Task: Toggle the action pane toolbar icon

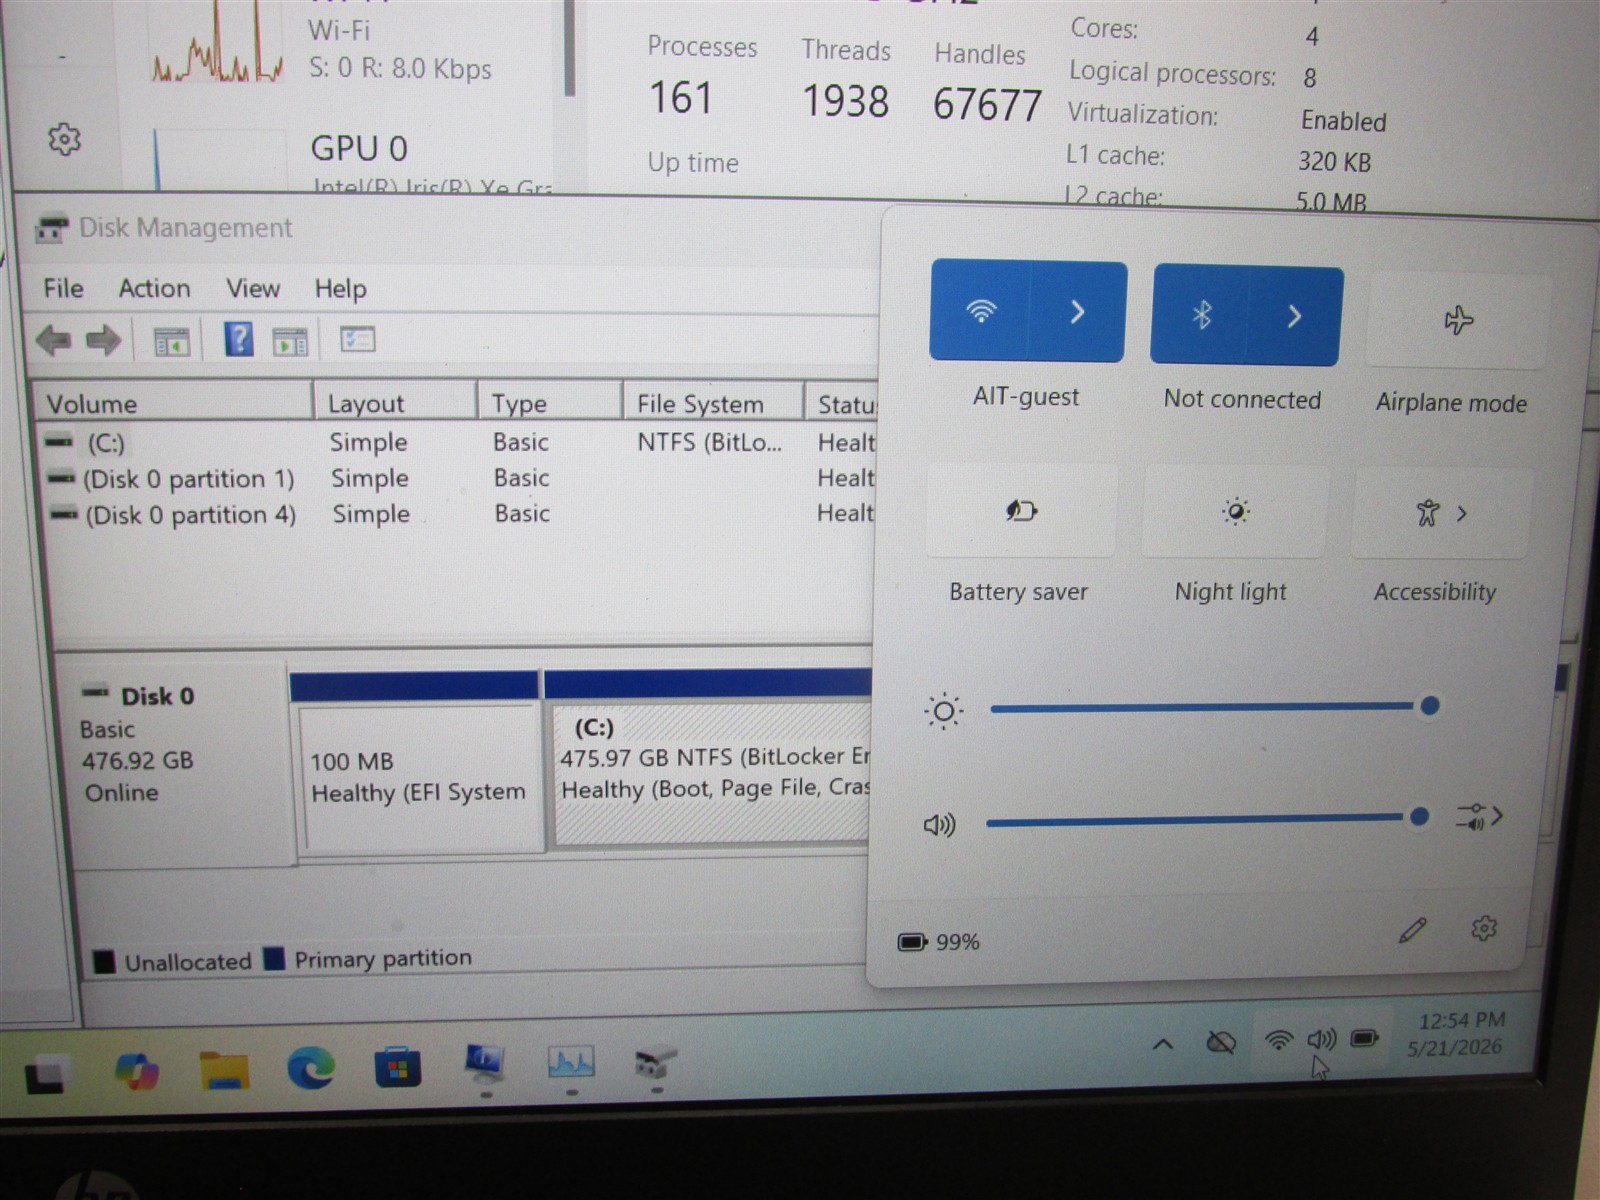Action: coord(290,342)
